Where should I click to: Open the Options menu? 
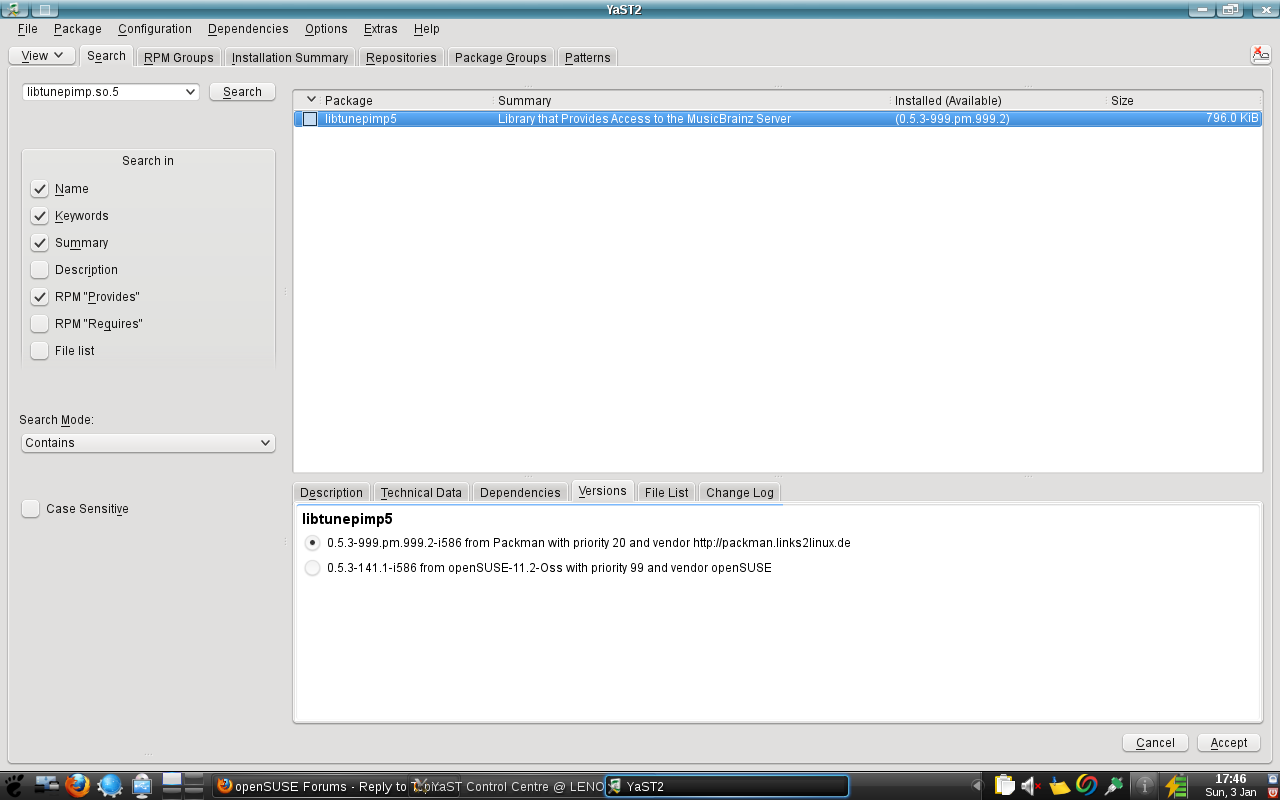coord(326,29)
